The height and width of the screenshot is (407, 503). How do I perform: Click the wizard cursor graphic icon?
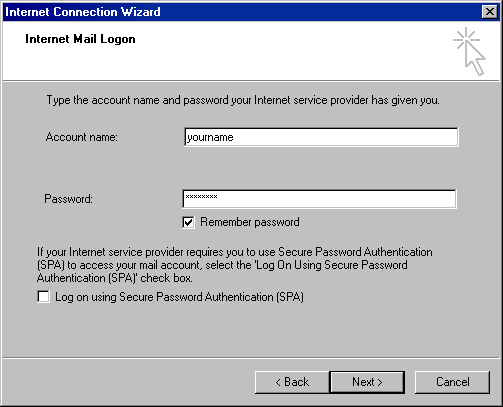coord(469,52)
